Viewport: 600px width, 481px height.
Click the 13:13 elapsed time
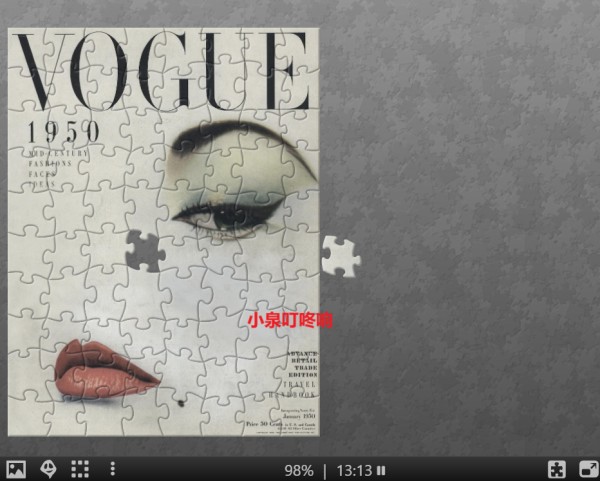pyautogui.click(x=354, y=471)
